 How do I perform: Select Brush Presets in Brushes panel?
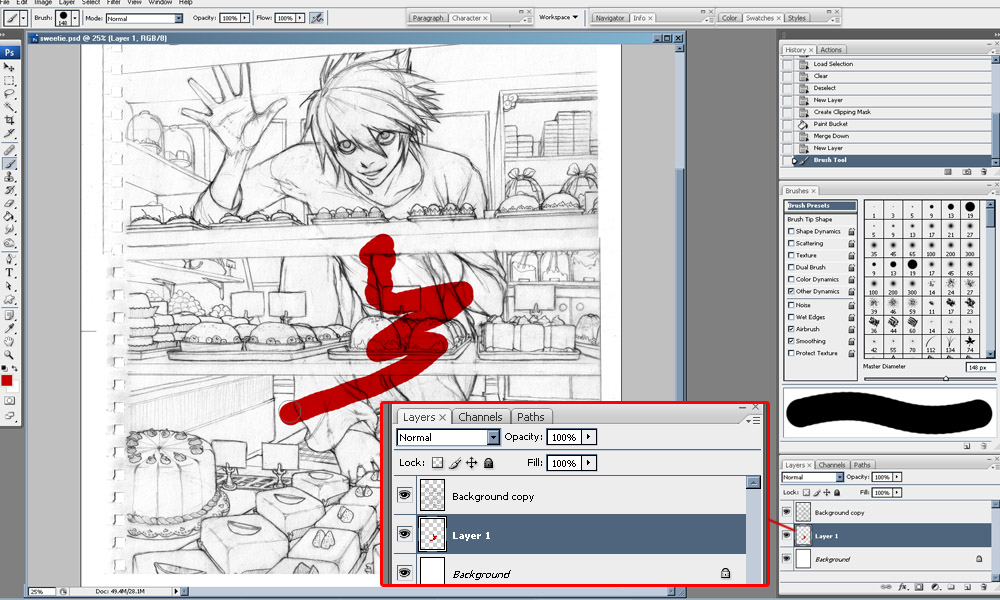click(x=821, y=205)
